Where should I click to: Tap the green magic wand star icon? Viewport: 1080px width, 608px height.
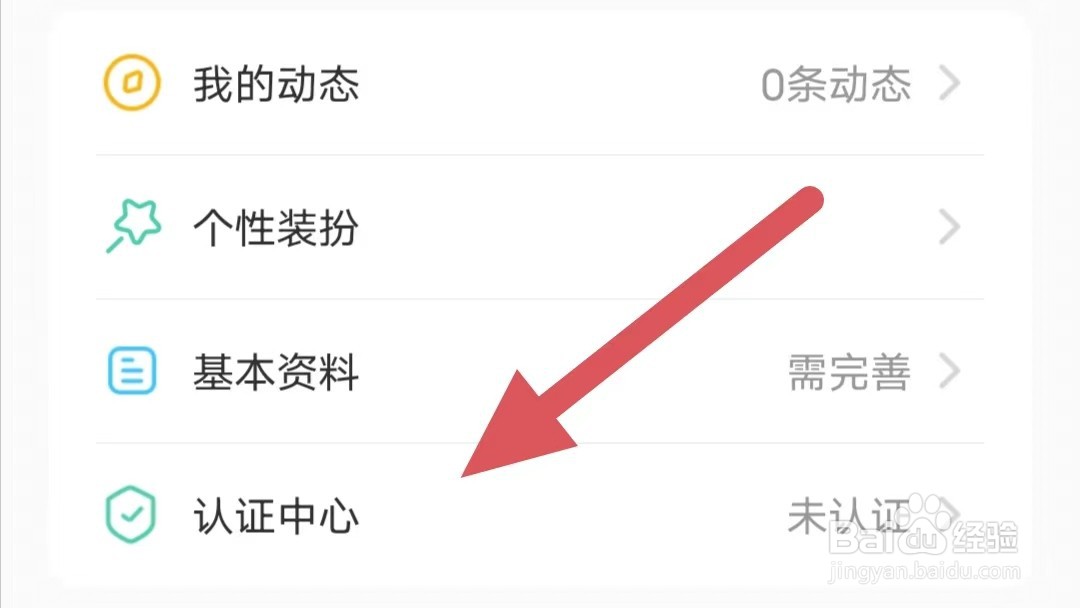click(134, 226)
